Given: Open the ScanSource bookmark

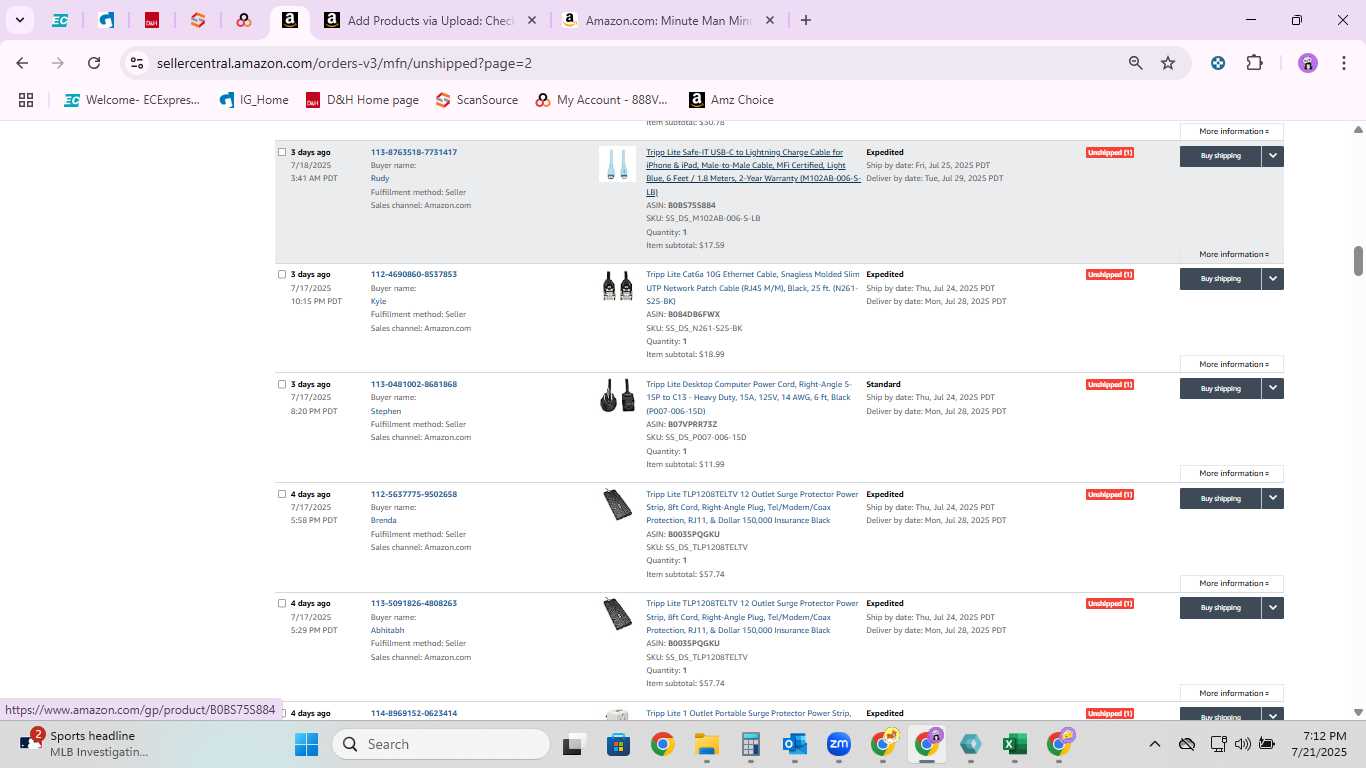Looking at the screenshot, I should tap(477, 100).
